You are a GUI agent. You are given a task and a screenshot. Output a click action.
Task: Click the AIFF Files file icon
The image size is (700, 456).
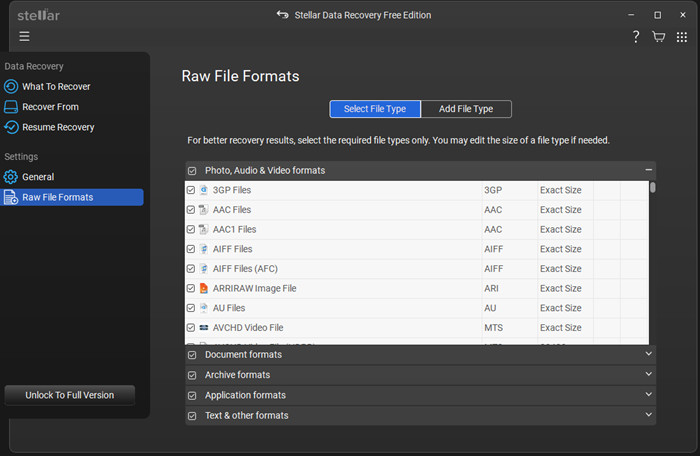204,249
